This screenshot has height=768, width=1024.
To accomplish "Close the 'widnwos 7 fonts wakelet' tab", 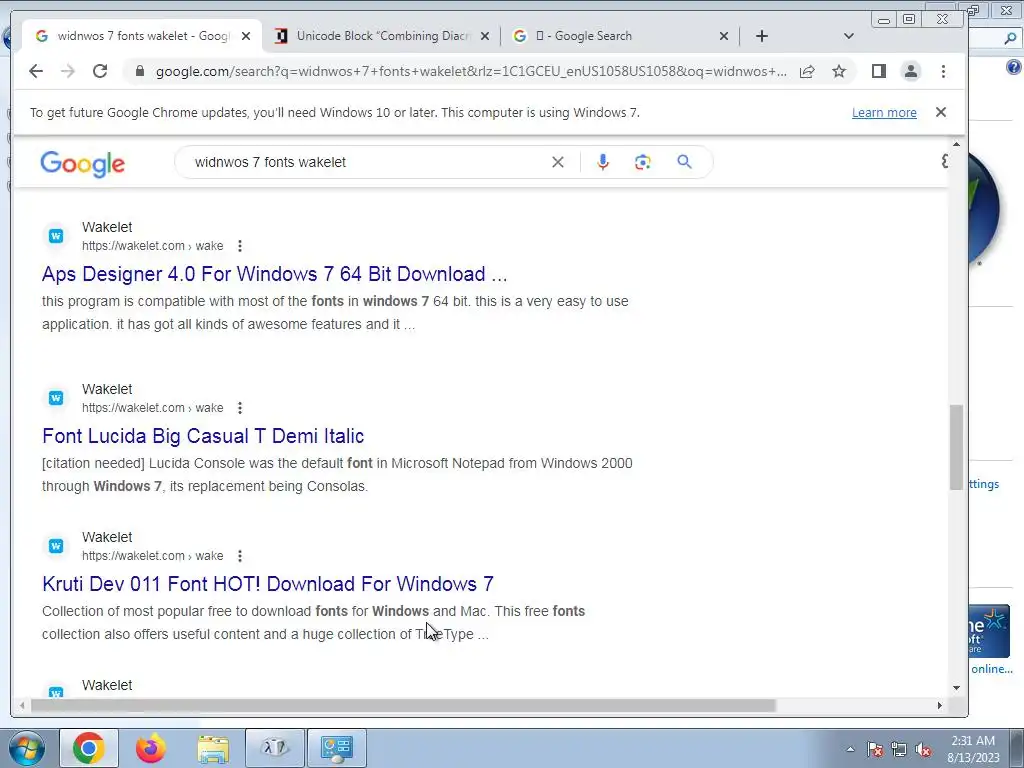I will pyautogui.click(x=246, y=36).
